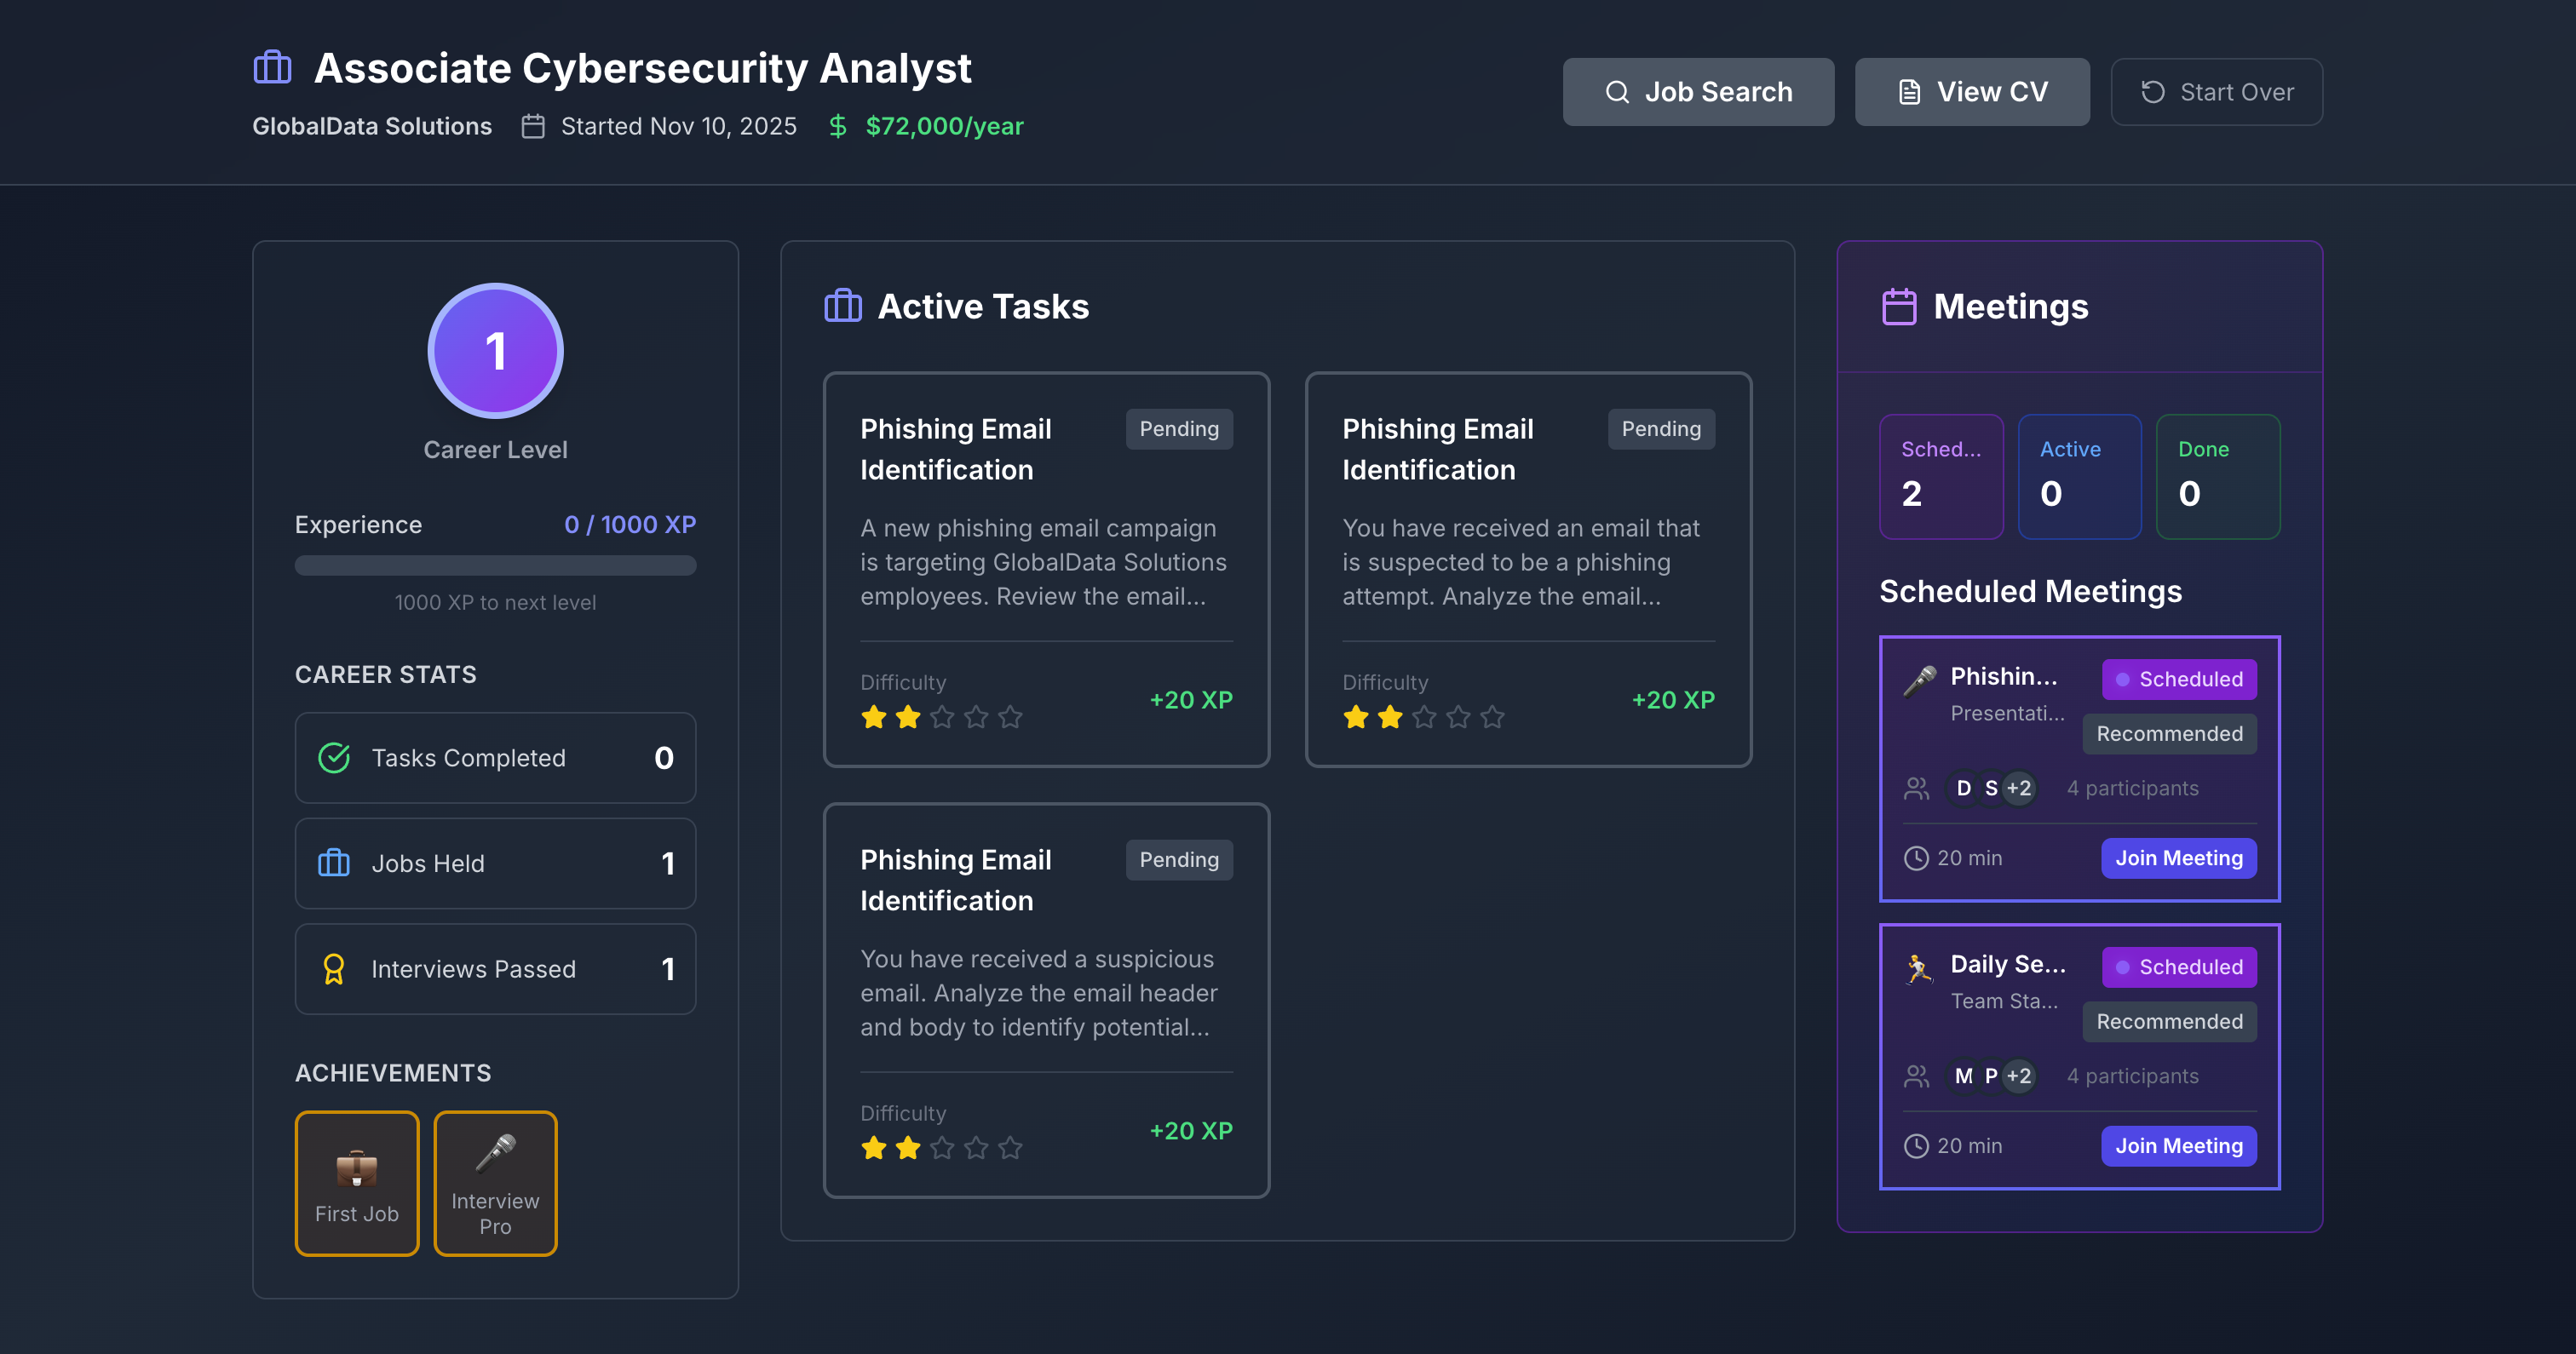Screen dimensions: 2576x1354
Task: Select the Active meetings filter tile
Action: point(2079,476)
